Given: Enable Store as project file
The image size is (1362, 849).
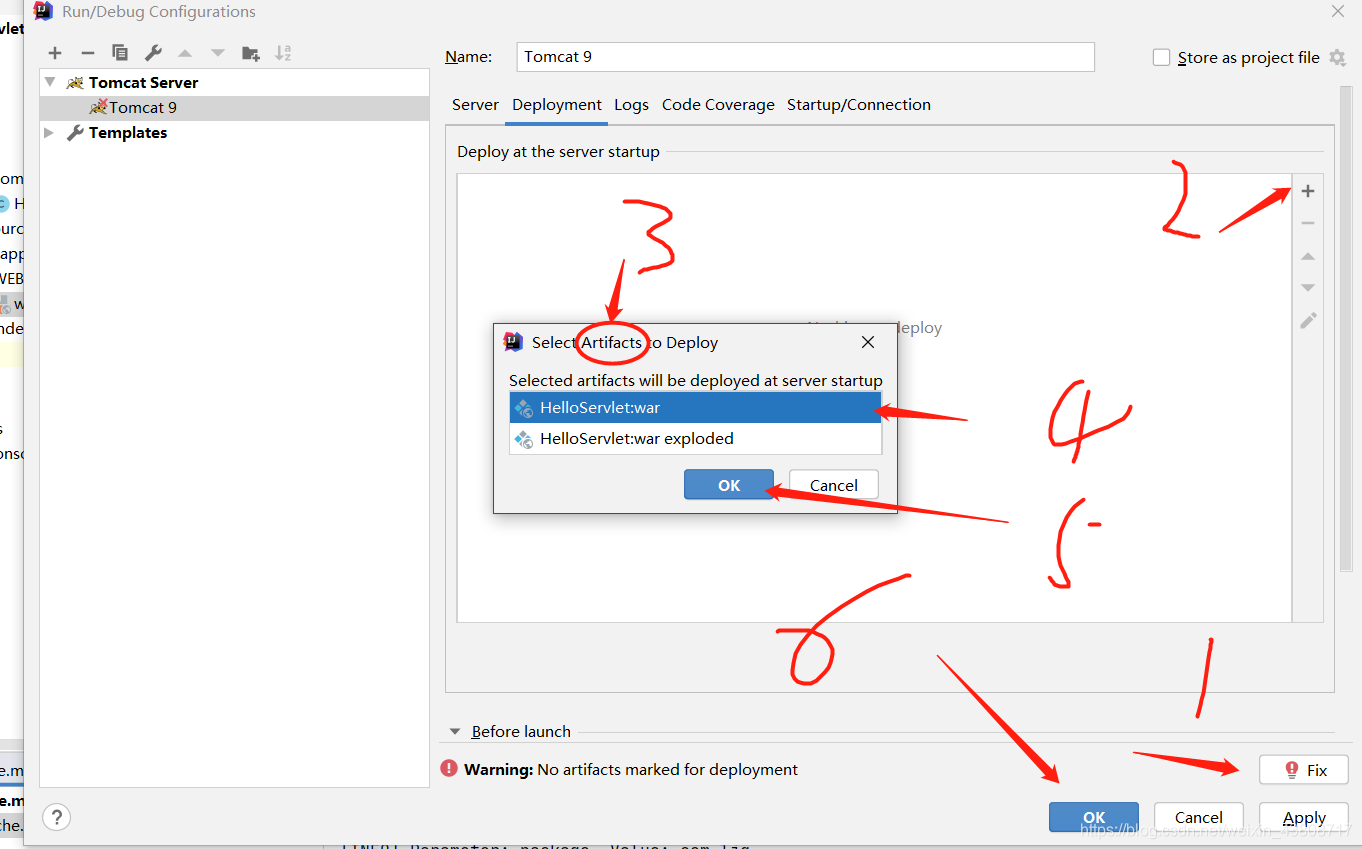Looking at the screenshot, I should point(1161,57).
